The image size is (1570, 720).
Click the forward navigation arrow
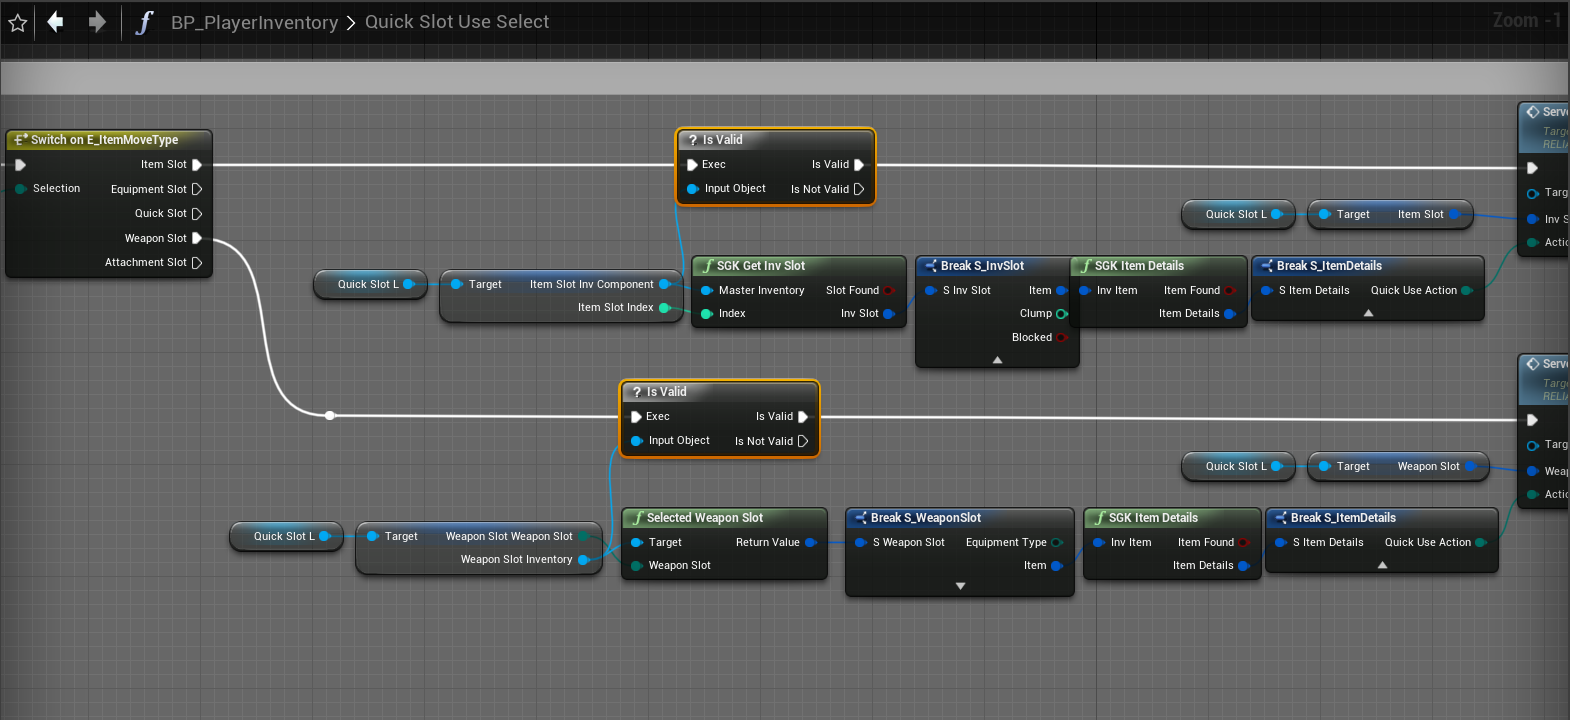(97, 22)
